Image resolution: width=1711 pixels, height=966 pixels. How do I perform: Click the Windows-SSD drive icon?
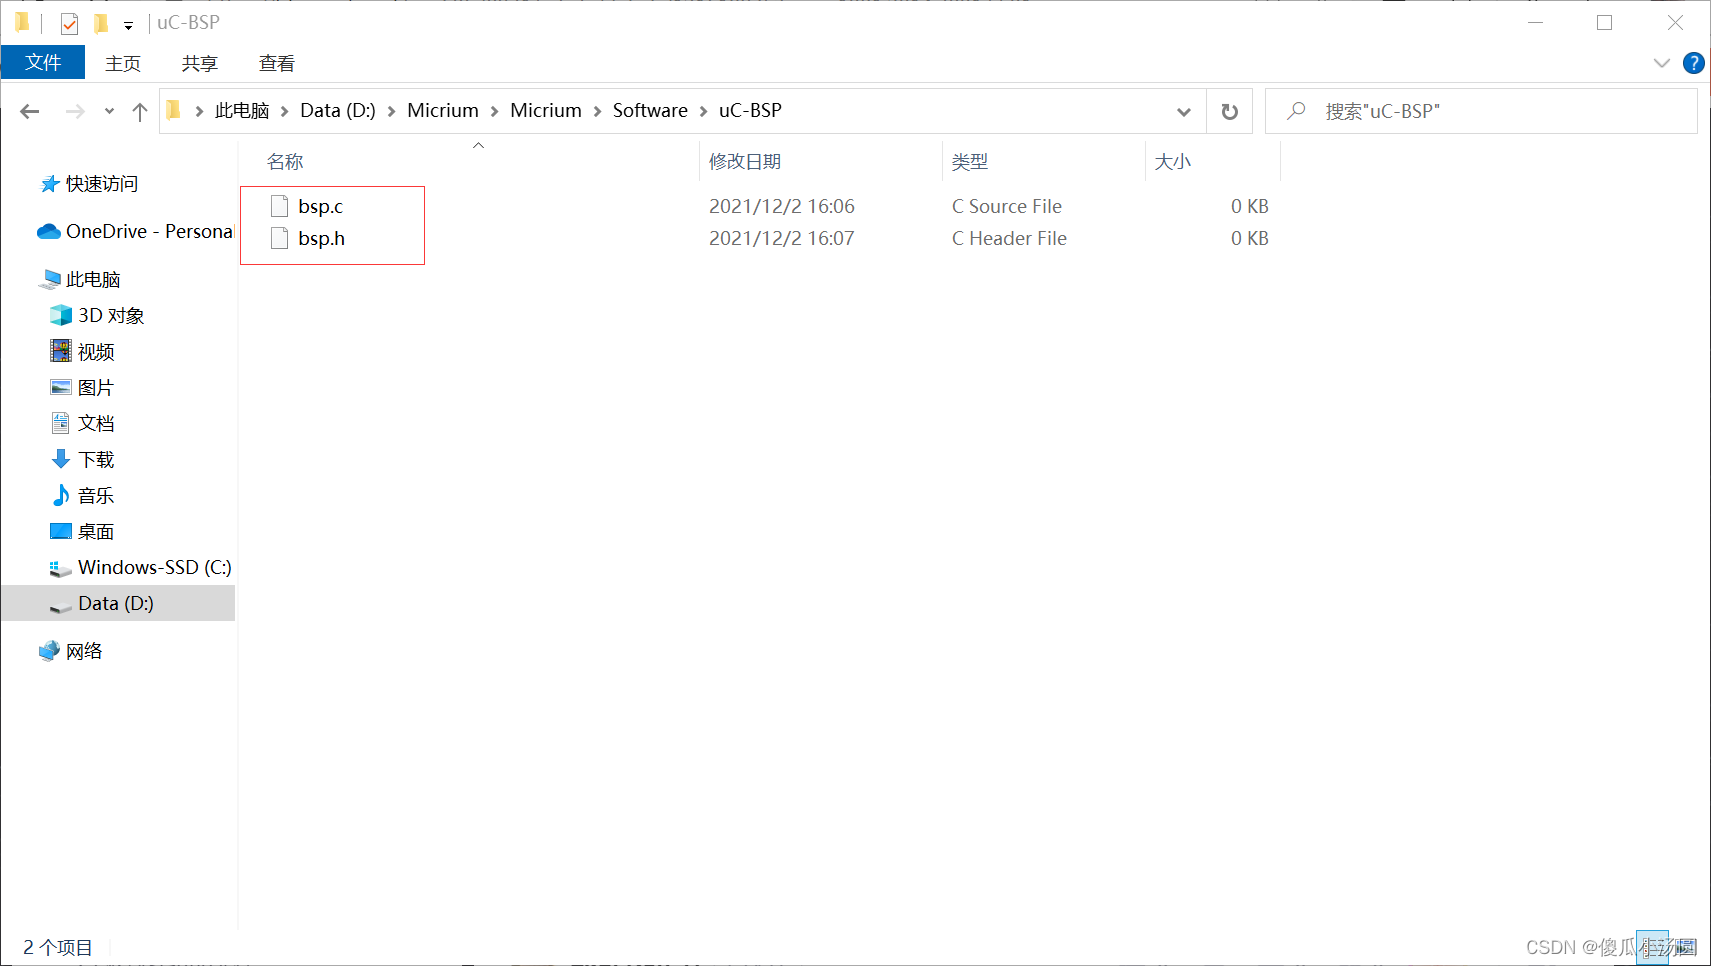[61, 568]
